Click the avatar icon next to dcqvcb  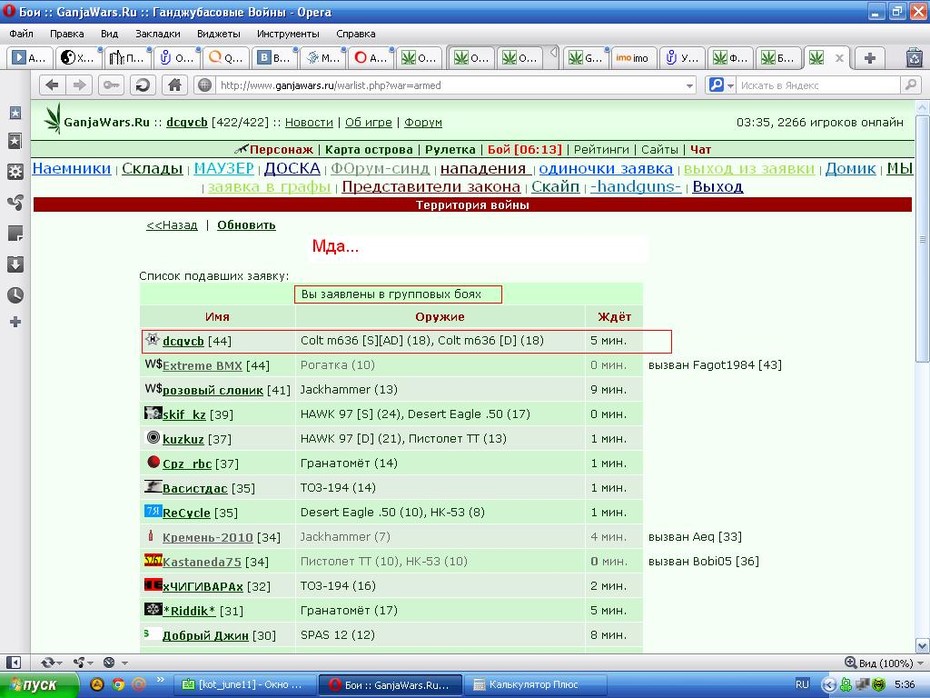(x=152, y=340)
